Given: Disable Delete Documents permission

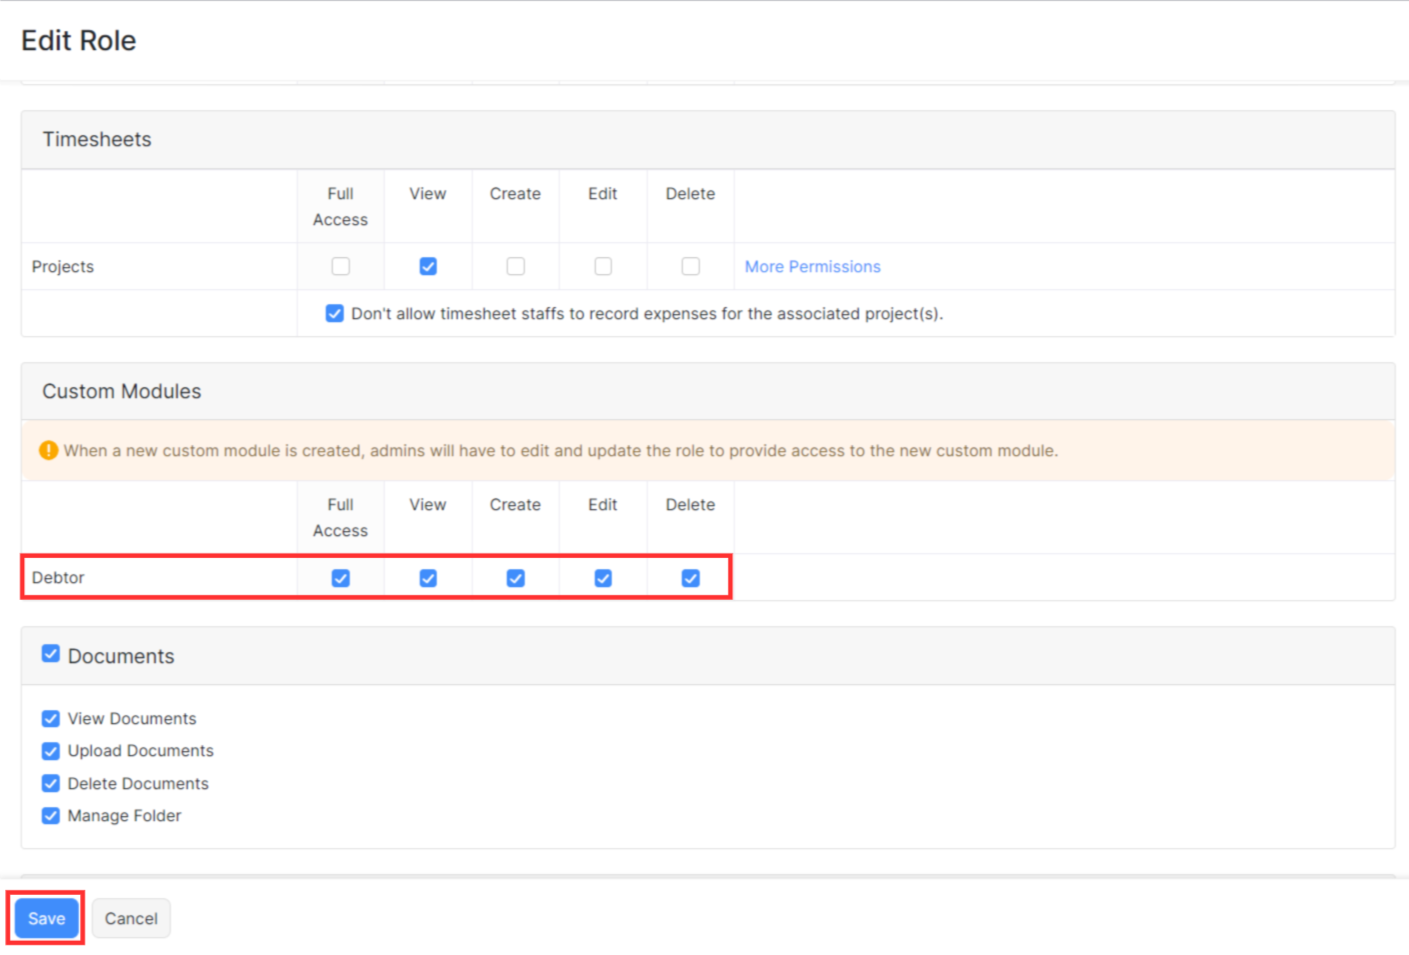Looking at the screenshot, I should pos(50,783).
